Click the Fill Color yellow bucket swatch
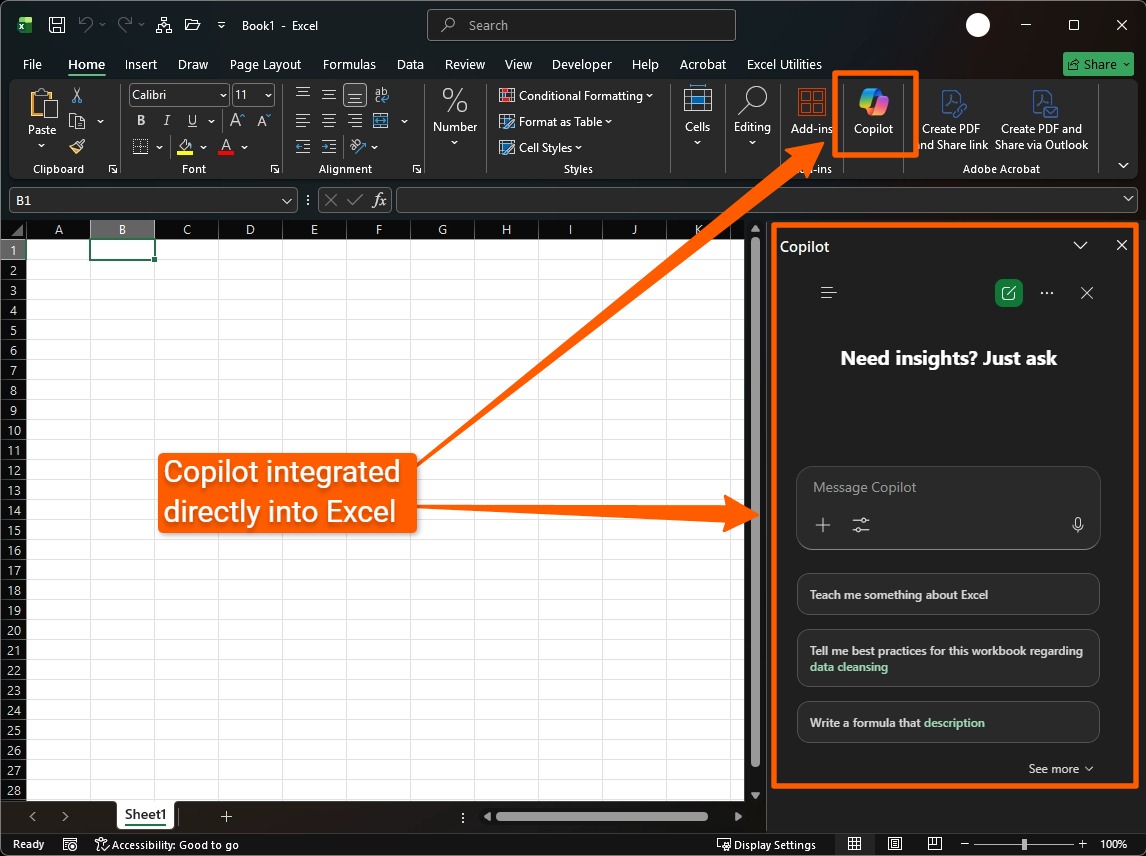This screenshot has height=856, width=1146. pyautogui.click(x=185, y=147)
